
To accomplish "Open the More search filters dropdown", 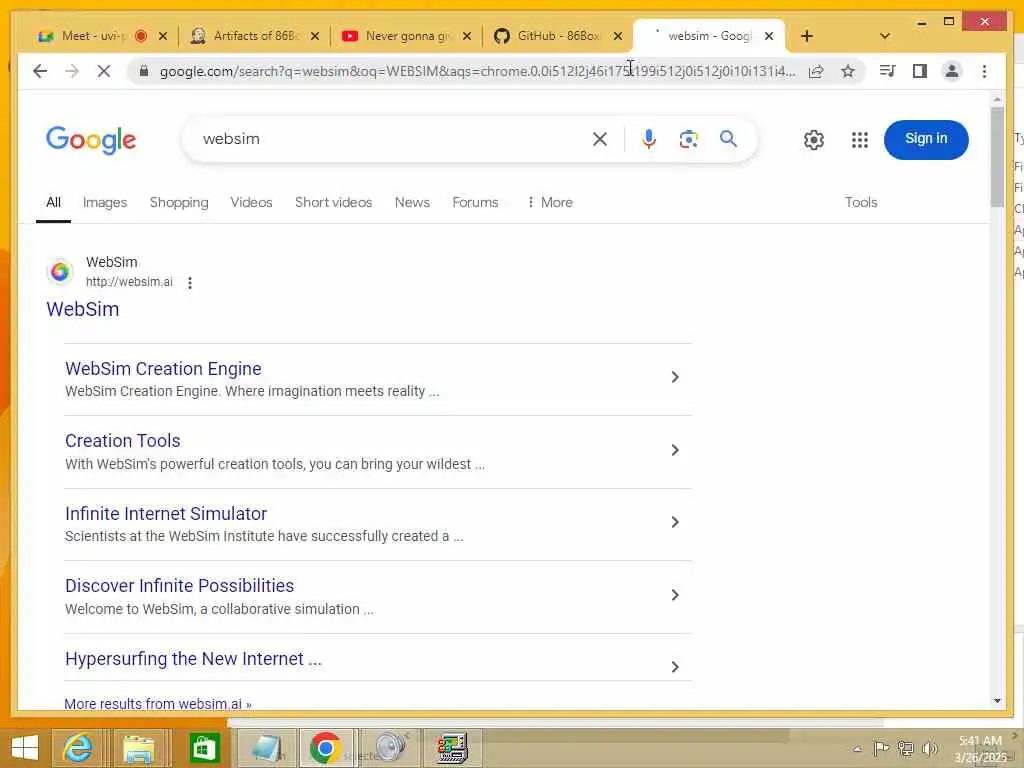I will pyautogui.click(x=550, y=202).
